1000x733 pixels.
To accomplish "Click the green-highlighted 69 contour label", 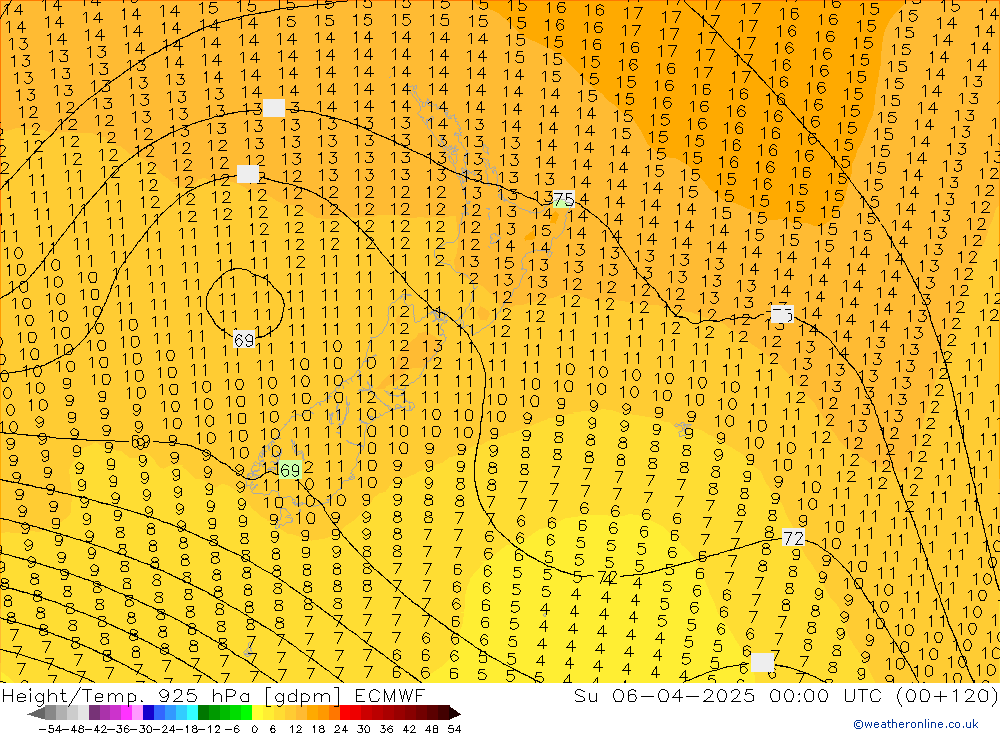I will coord(290,470).
